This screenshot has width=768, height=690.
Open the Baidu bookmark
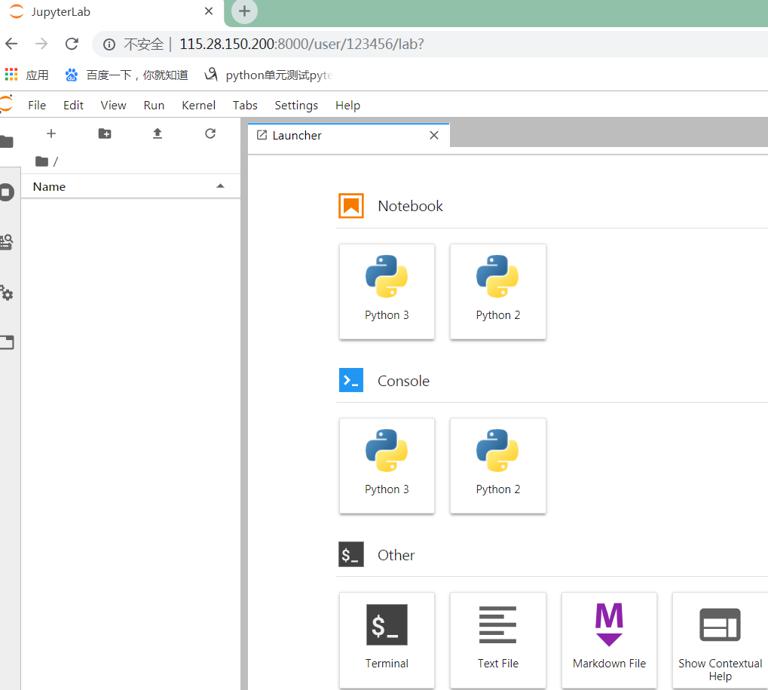127,75
